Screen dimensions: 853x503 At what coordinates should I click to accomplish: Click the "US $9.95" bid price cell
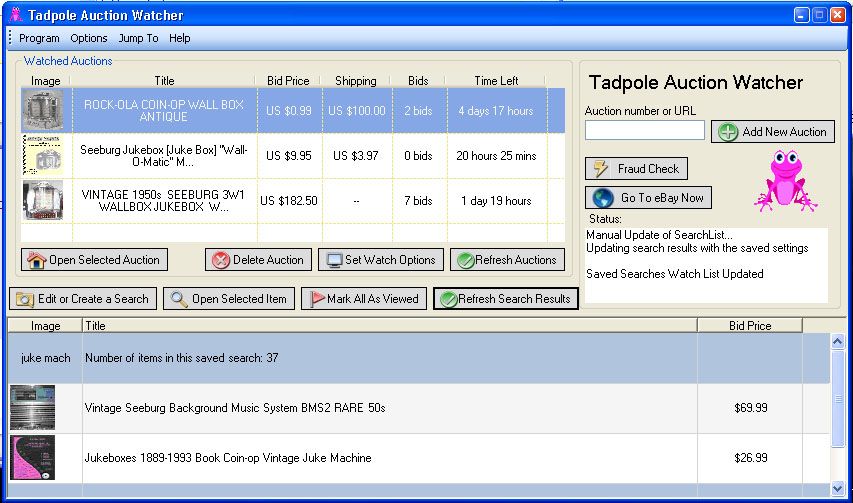pyautogui.click(x=289, y=156)
